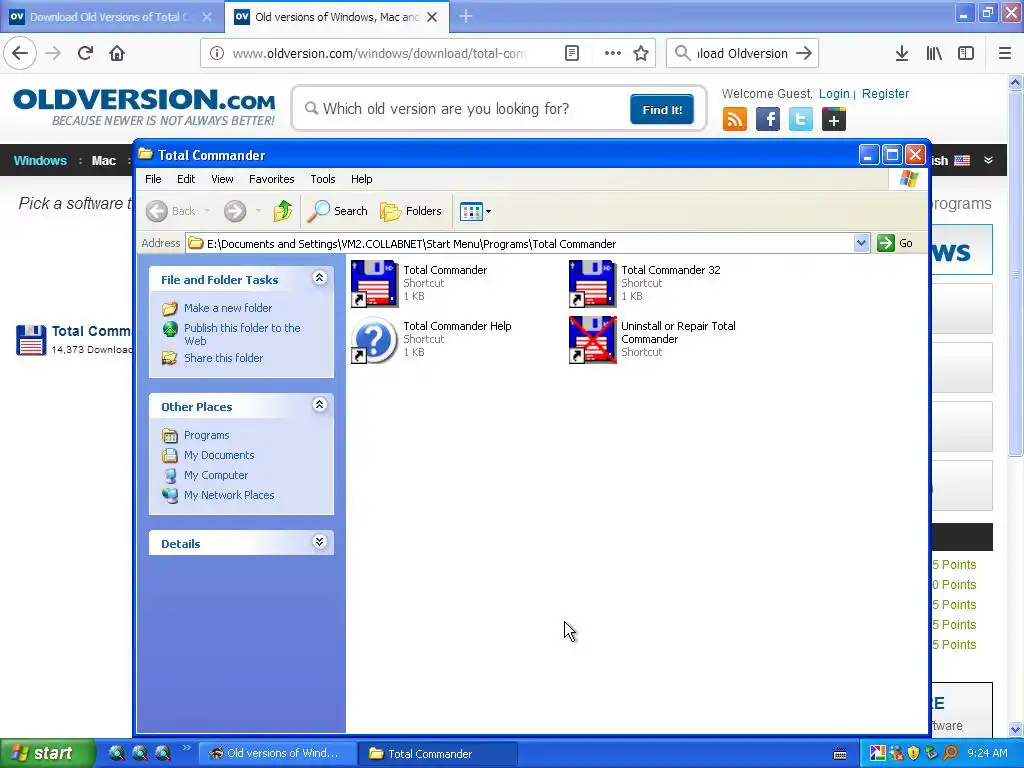
Task: Open the page actions three-dot menu
Action: 613,54
